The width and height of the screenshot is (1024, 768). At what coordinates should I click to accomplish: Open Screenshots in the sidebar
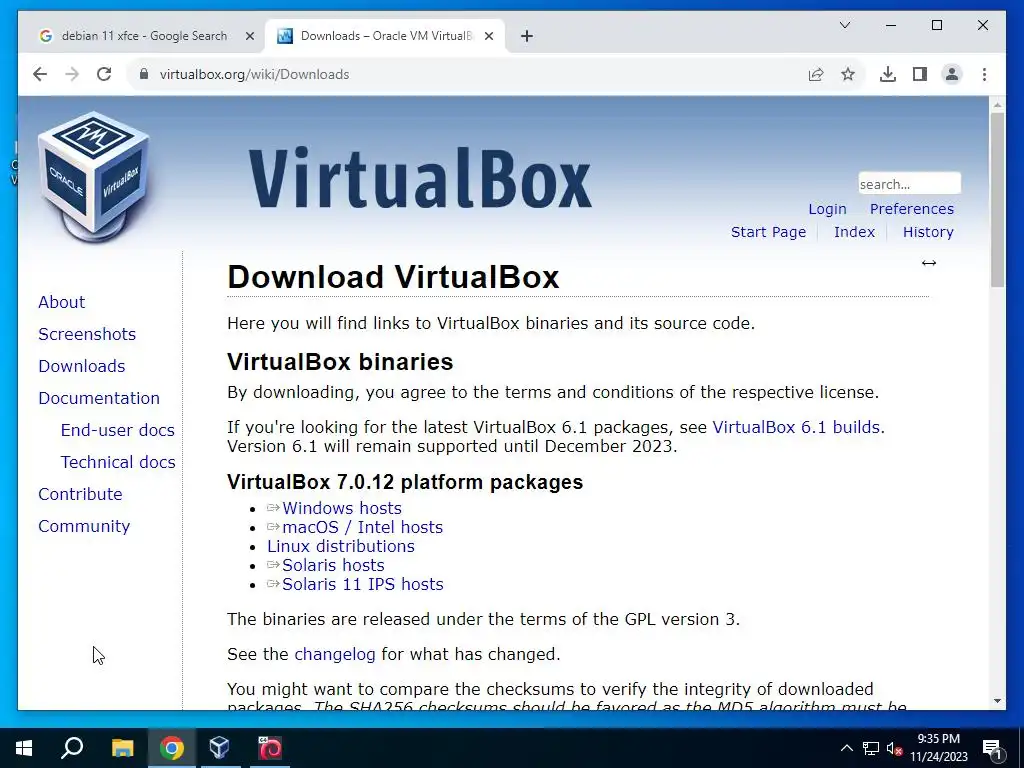tap(87, 334)
